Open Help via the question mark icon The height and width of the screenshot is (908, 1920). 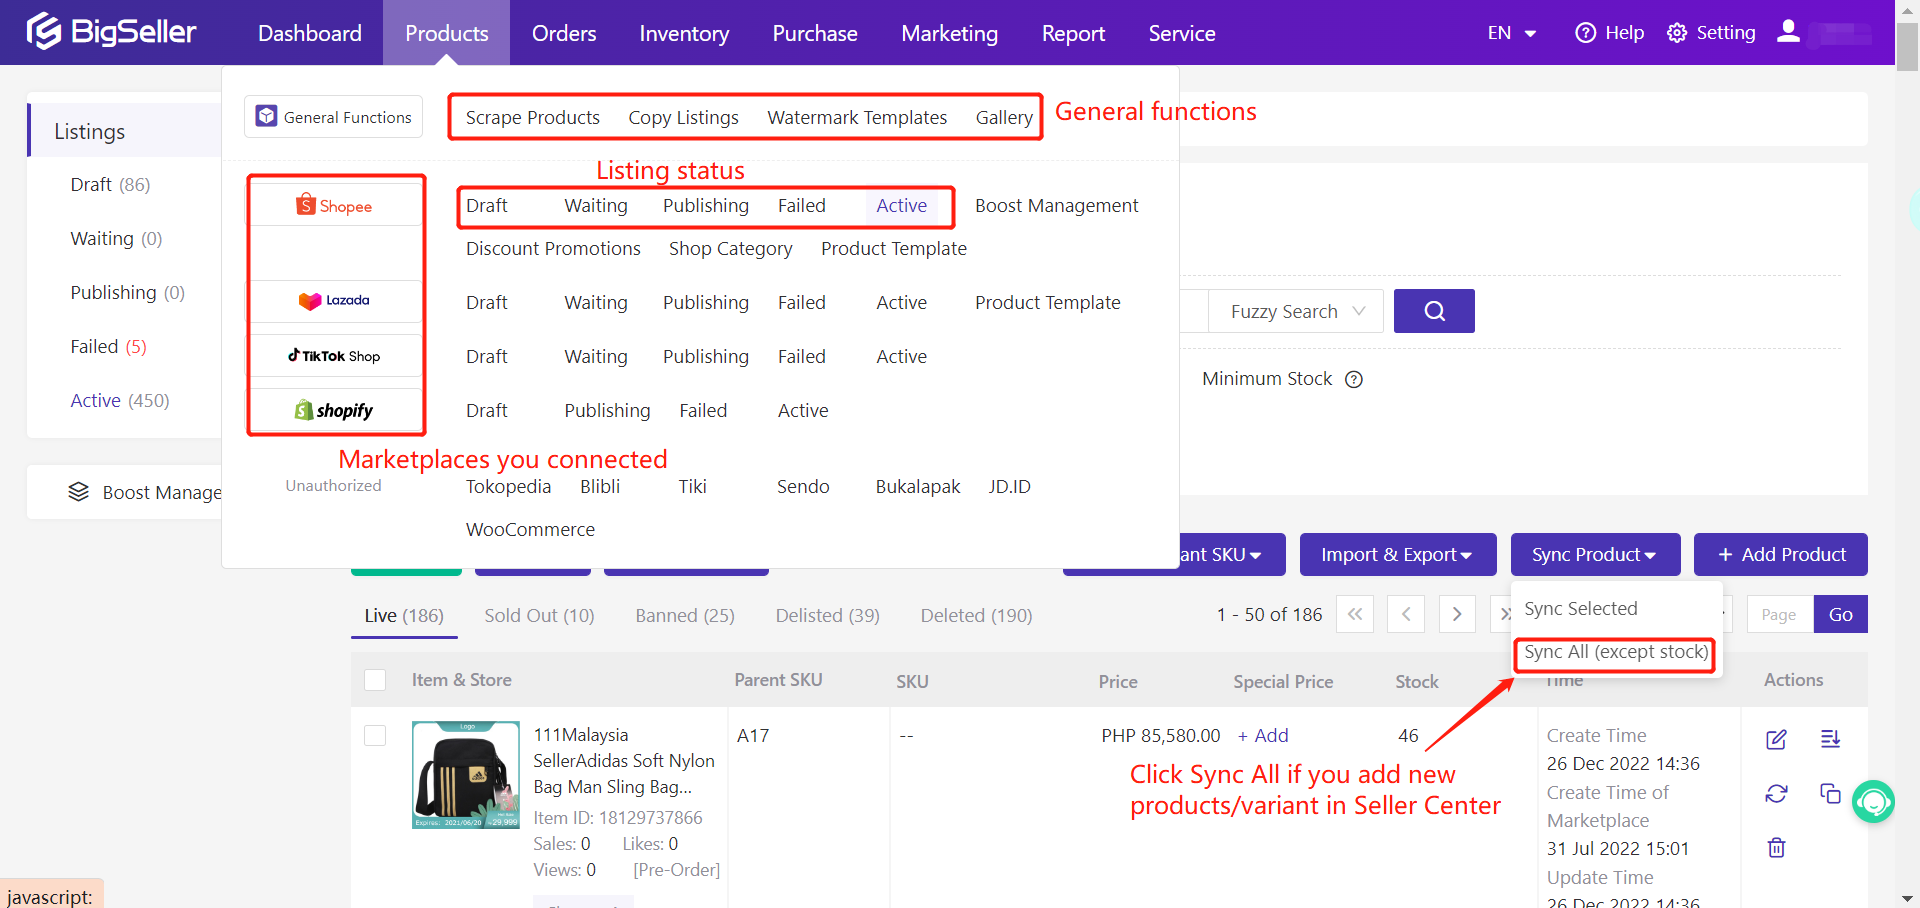[1586, 32]
